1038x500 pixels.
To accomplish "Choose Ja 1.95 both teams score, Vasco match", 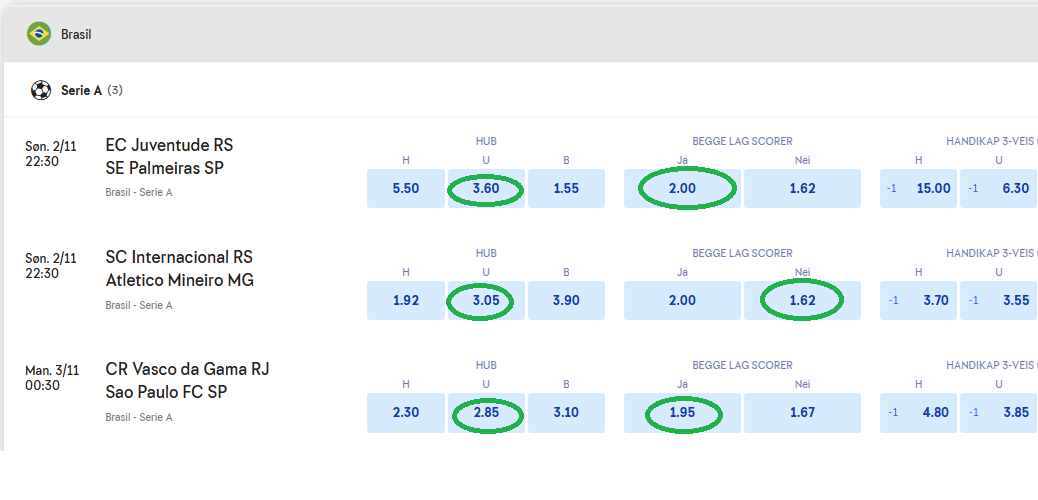I will pyautogui.click(x=682, y=412).
